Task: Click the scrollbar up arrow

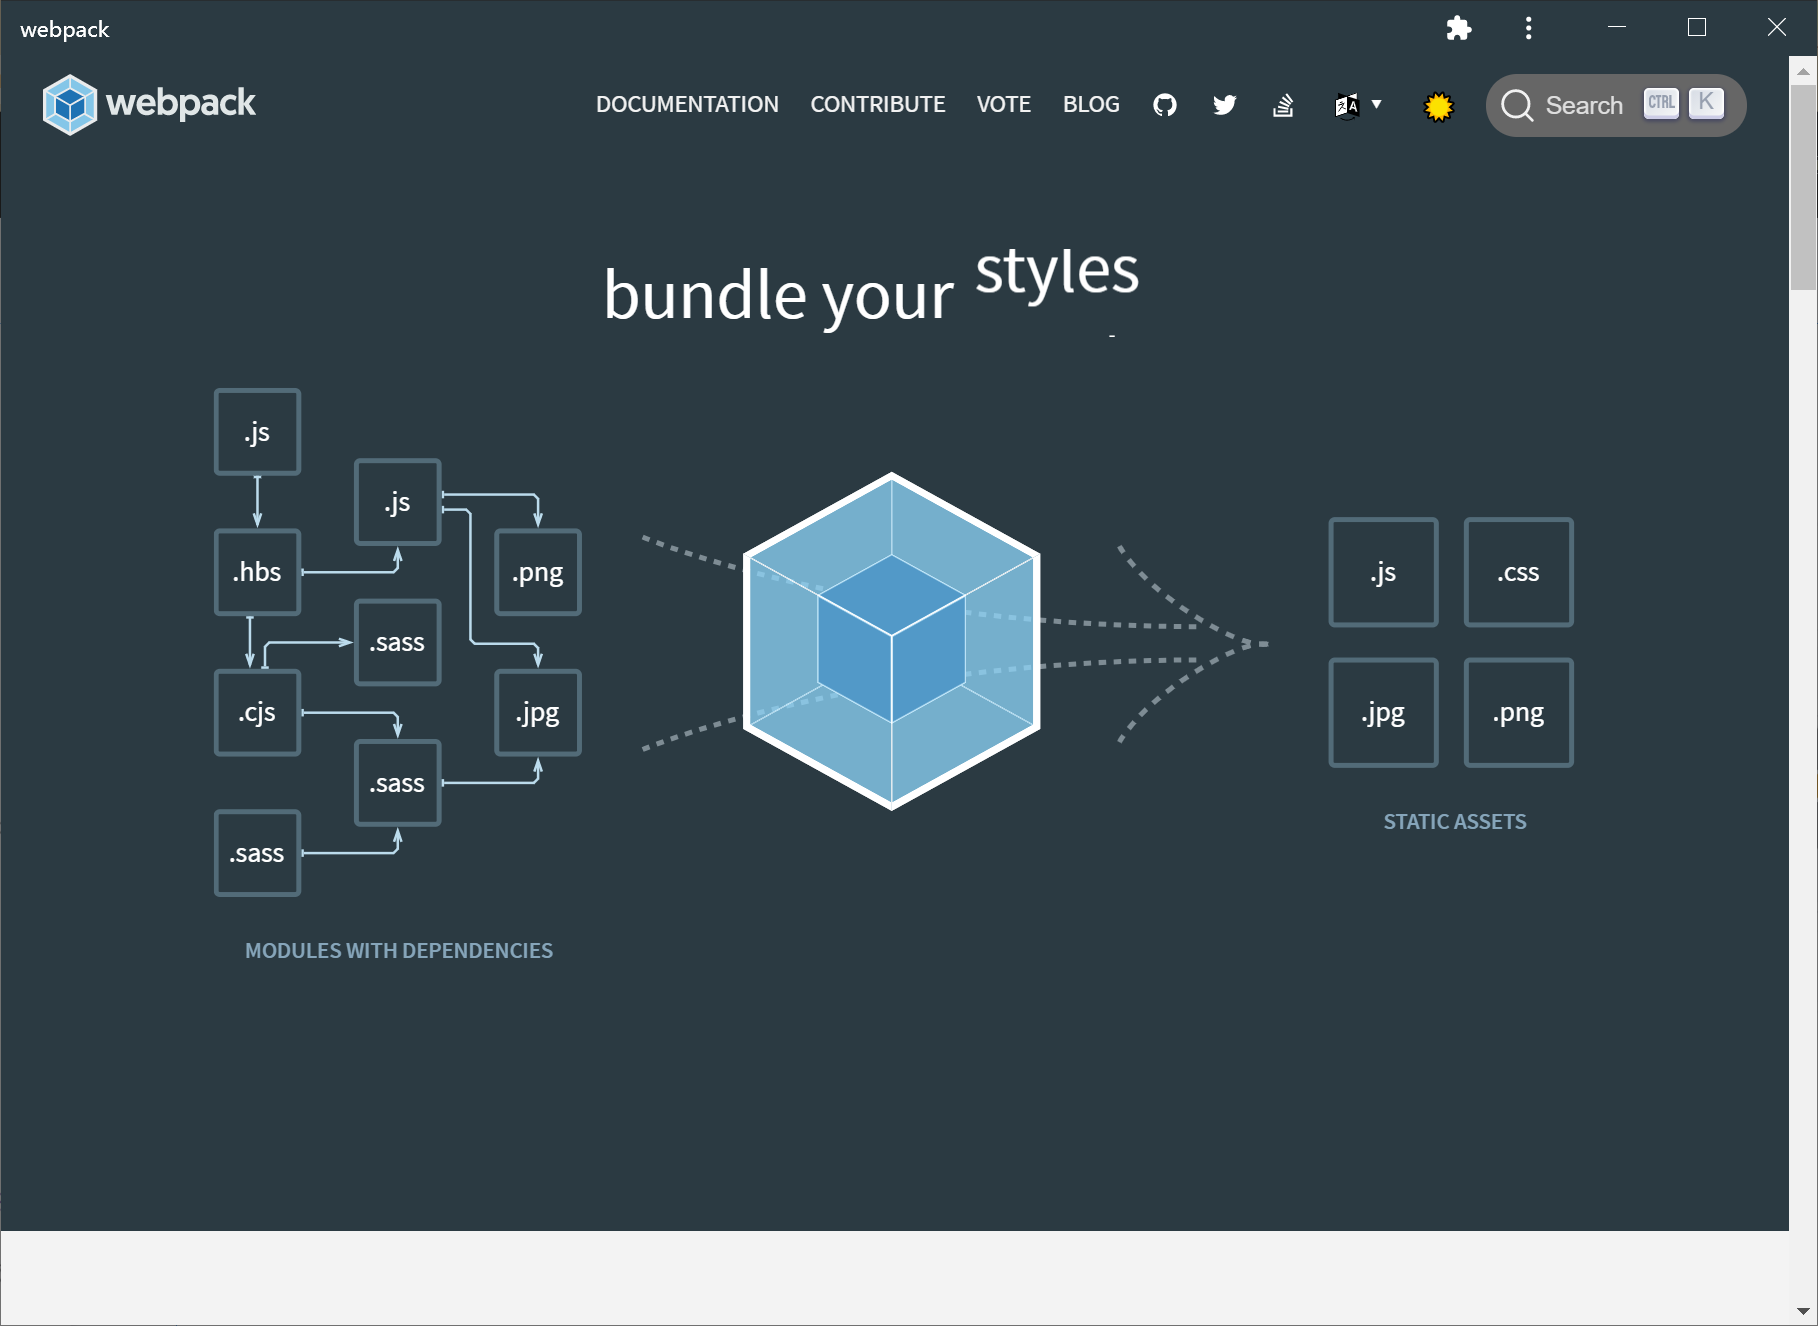Action: click(1803, 71)
